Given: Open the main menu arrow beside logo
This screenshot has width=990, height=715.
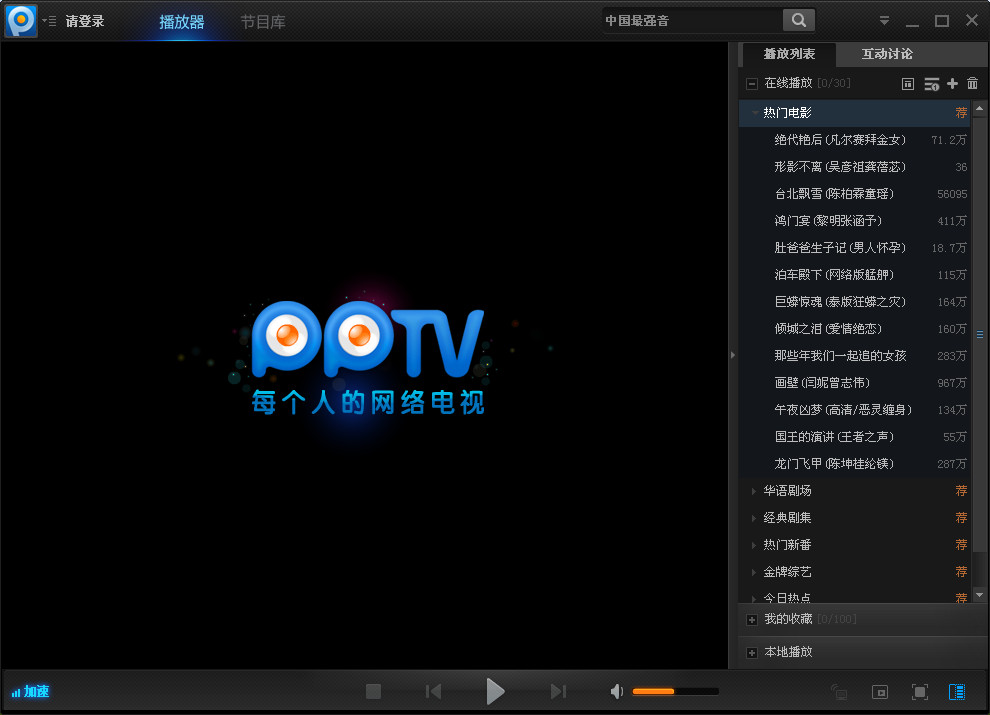Looking at the screenshot, I should pyautogui.click(x=49, y=21).
